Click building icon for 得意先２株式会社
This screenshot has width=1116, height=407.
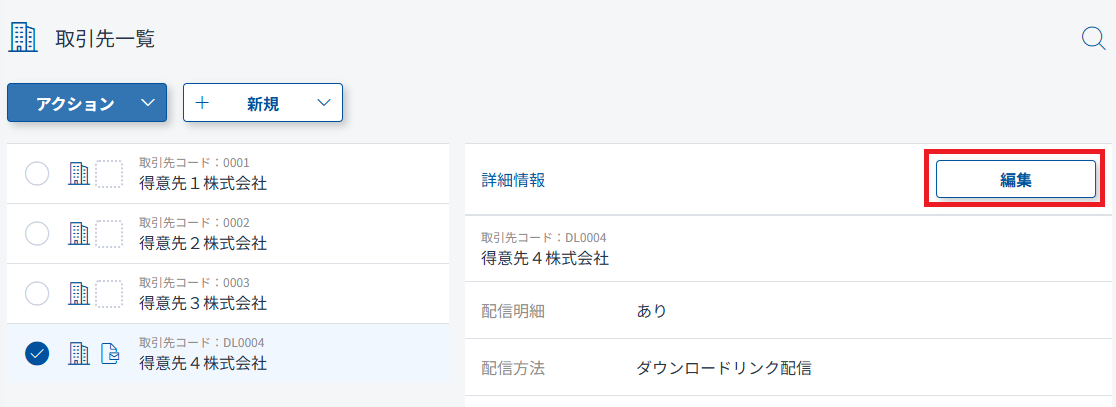coord(78,234)
